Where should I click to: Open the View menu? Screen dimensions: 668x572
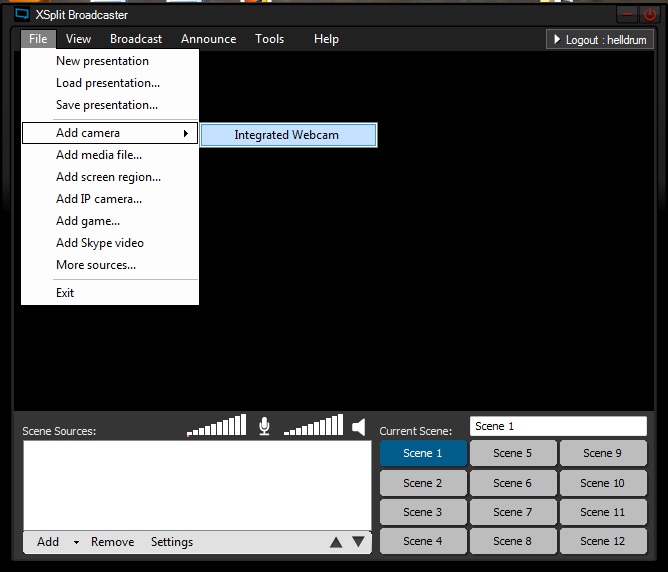(78, 39)
